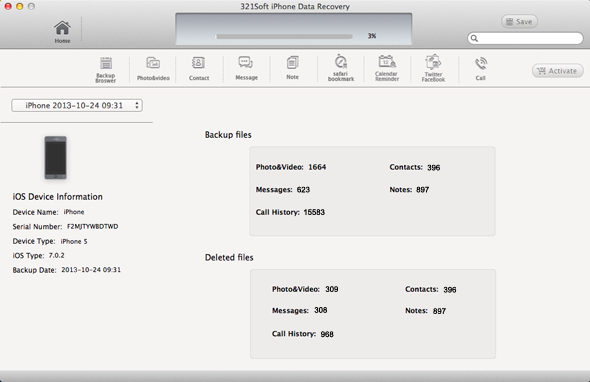This screenshot has width=590, height=382.
Task: Click Backup files Notes: 897 entry
Action: point(409,190)
